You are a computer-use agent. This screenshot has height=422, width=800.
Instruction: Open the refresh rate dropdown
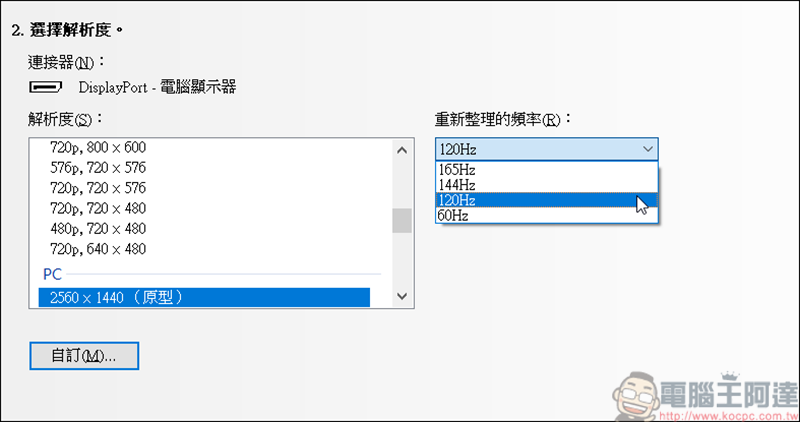click(x=547, y=150)
